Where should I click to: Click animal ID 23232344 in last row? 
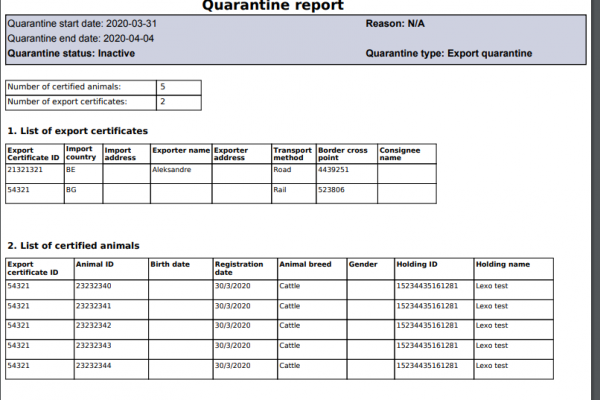(x=94, y=367)
